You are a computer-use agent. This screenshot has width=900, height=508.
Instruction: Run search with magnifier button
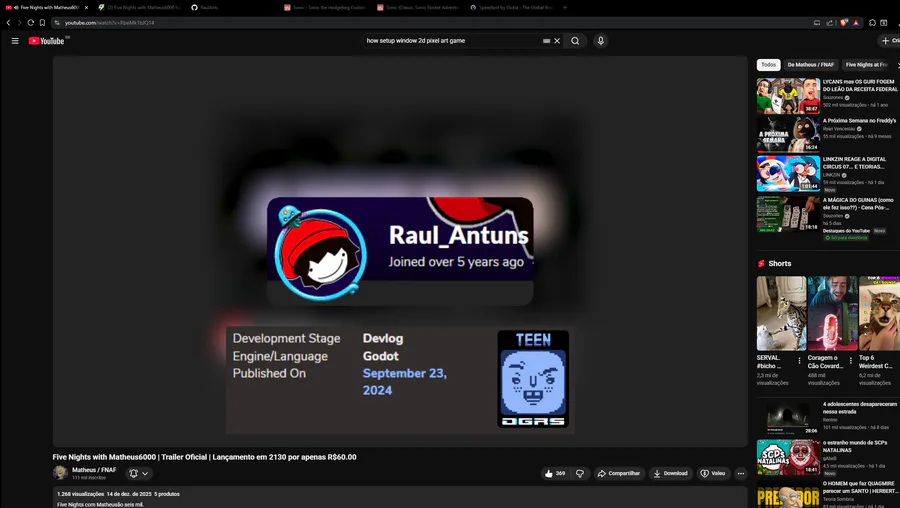point(575,41)
